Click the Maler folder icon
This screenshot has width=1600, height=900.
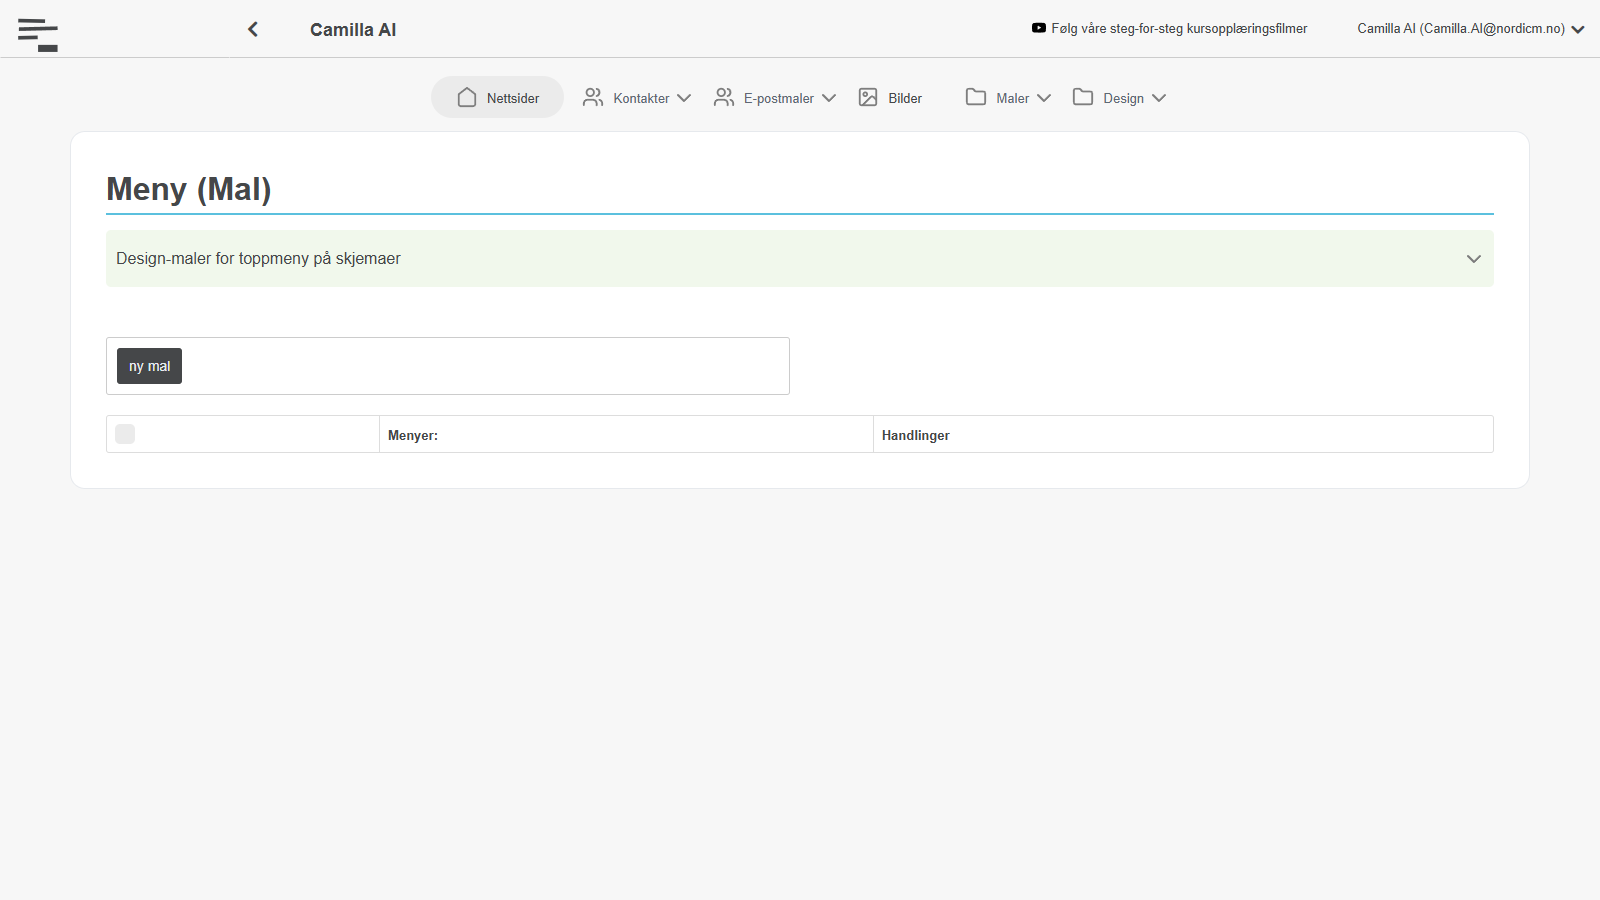976,97
